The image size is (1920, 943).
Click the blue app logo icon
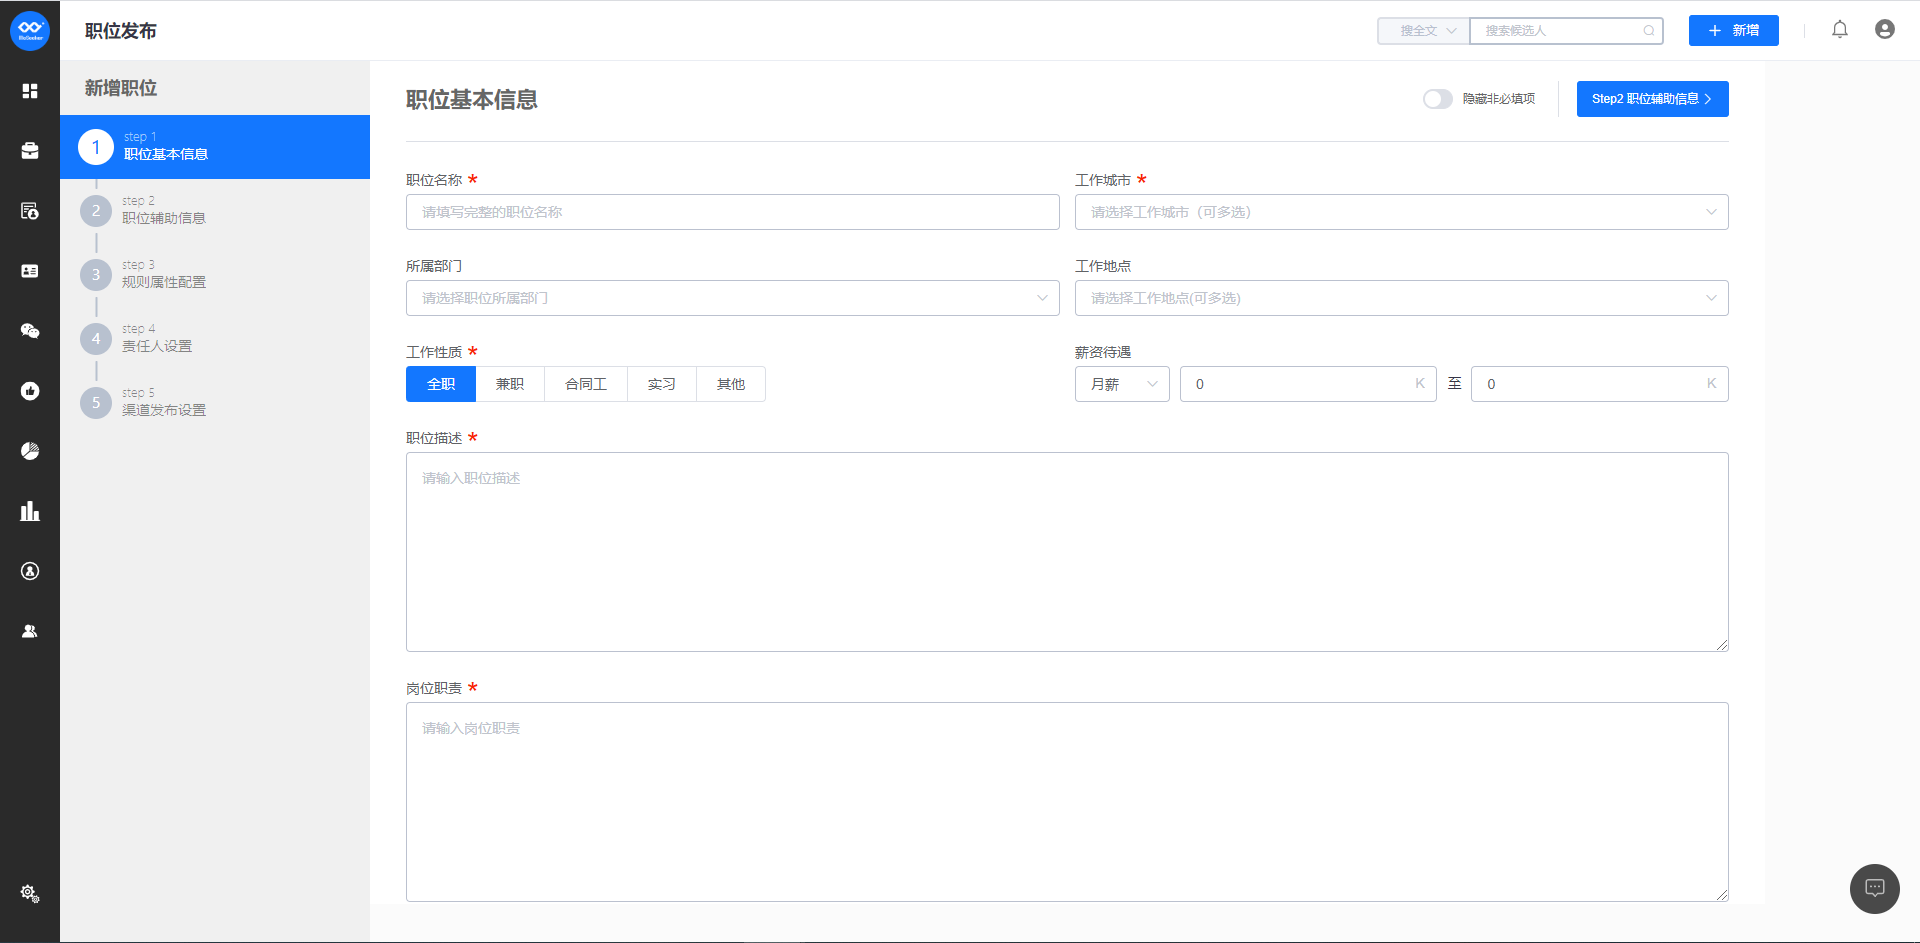[30, 31]
